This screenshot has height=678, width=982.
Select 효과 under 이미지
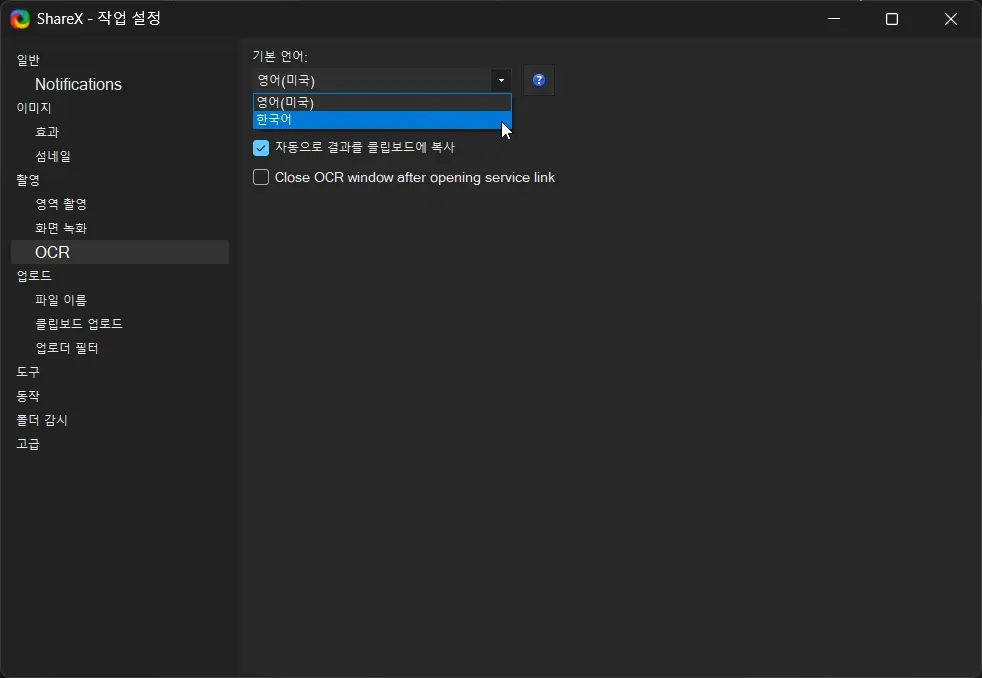(47, 132)
